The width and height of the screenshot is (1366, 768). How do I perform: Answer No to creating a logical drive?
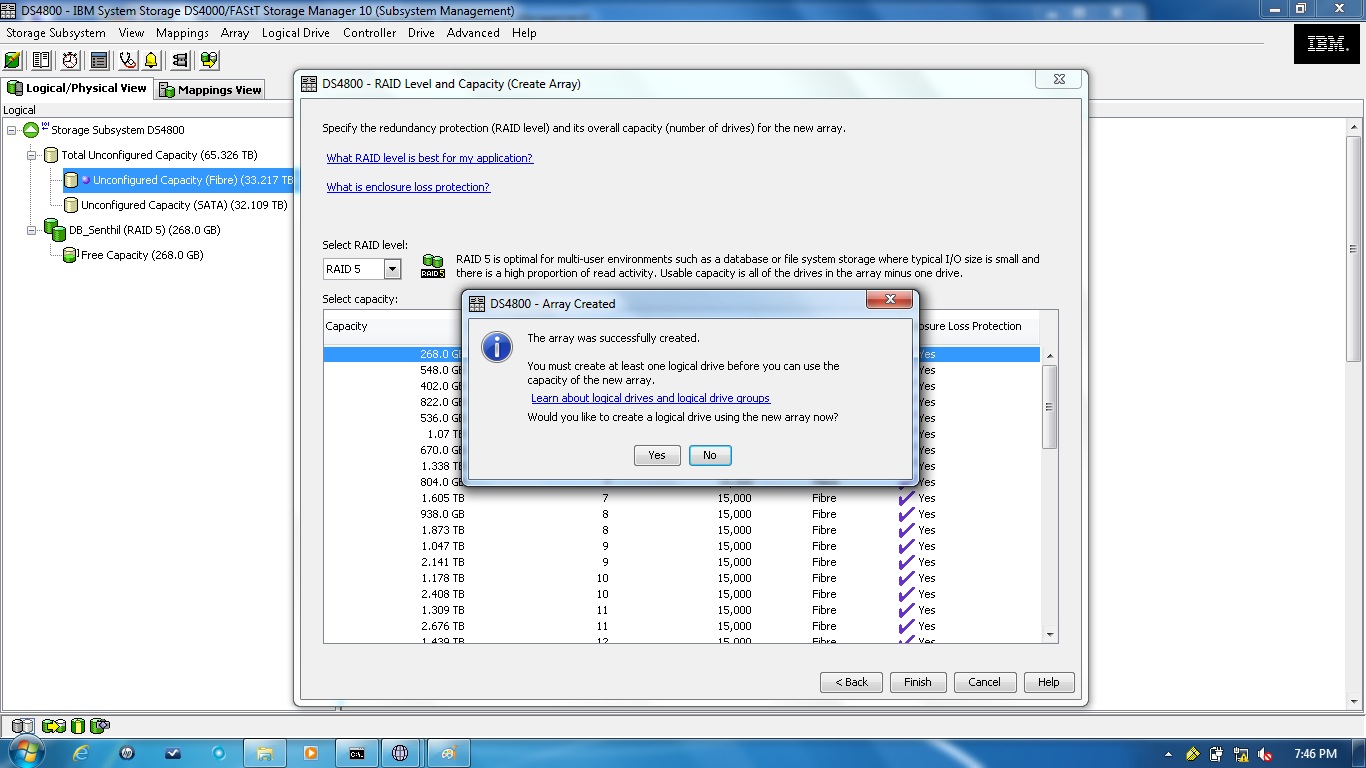[x=709, y=455]
